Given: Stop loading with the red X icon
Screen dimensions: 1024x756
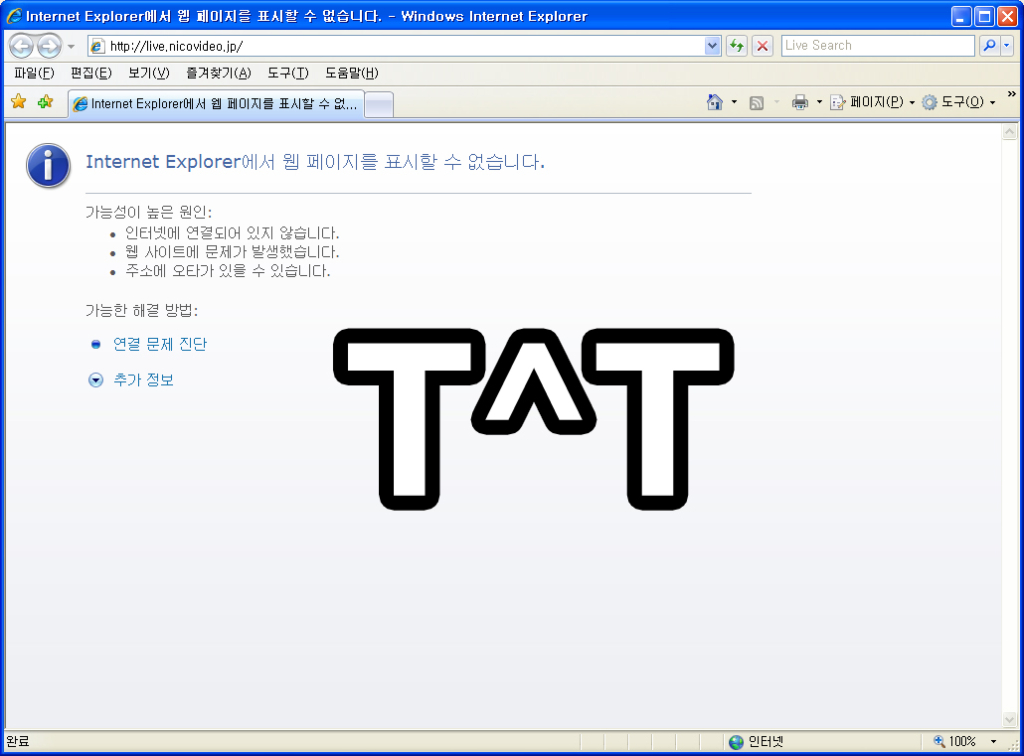Looking at the screenshot, I should [x=762, y=46].
